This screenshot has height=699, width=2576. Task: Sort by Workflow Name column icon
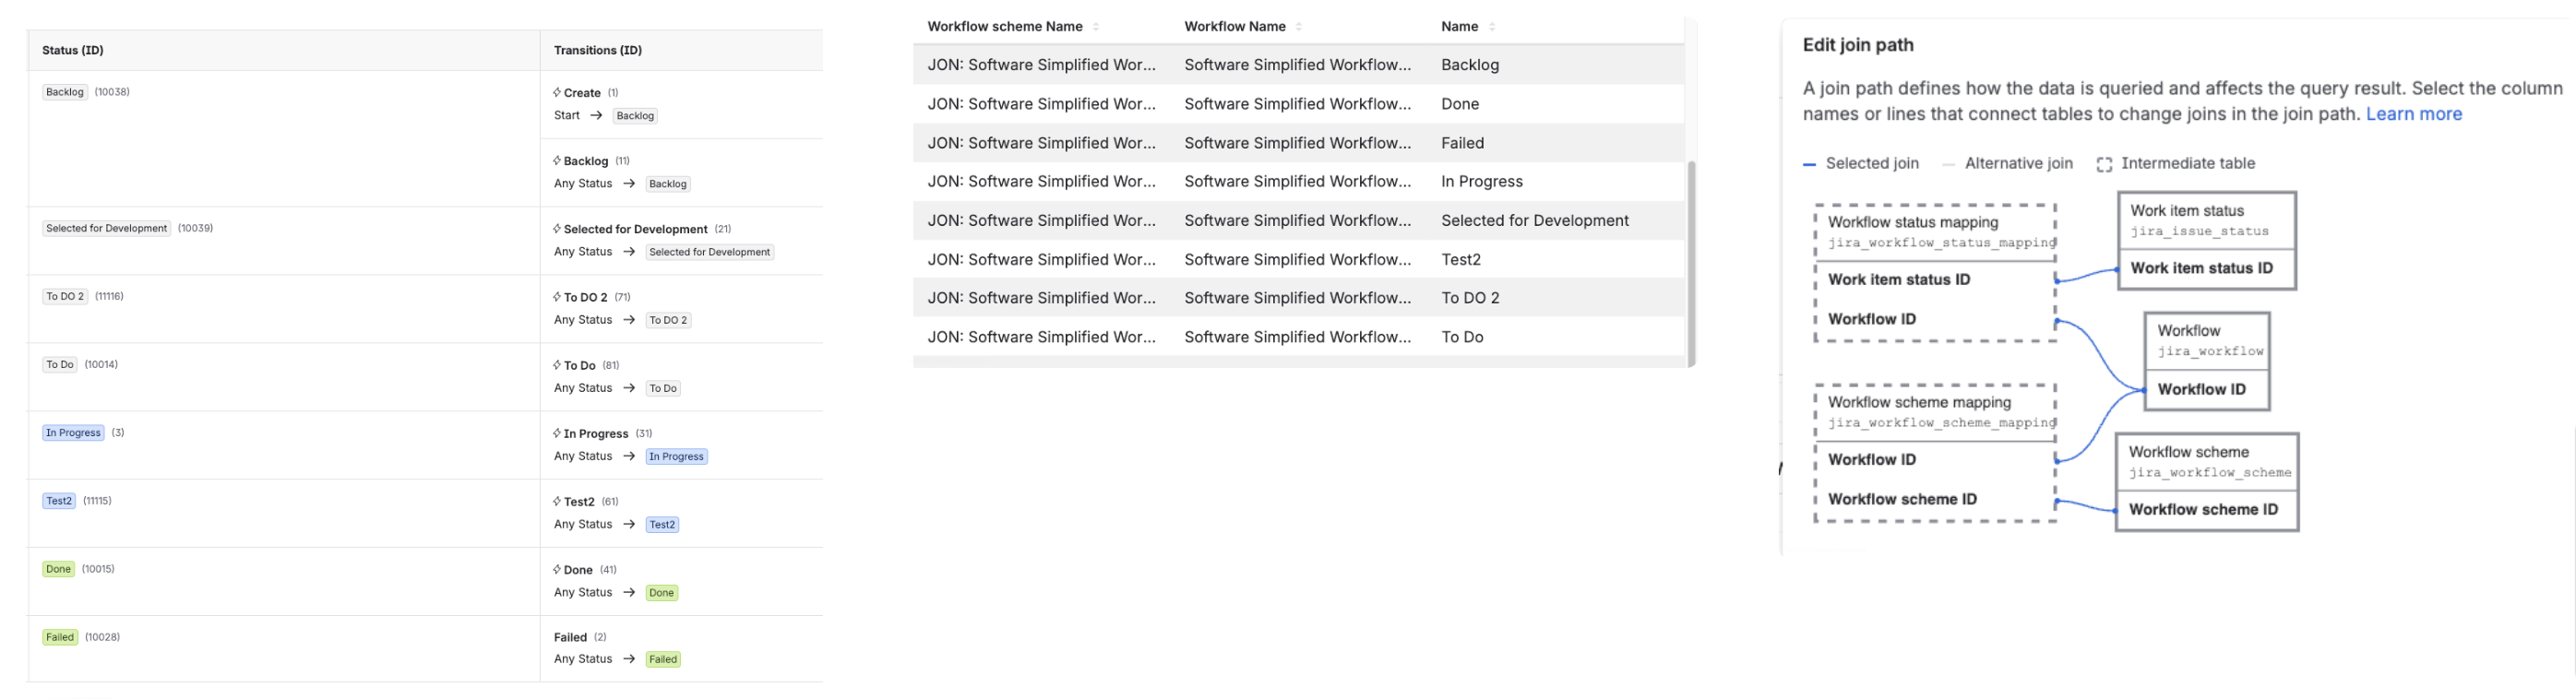tap(1299, 27)
